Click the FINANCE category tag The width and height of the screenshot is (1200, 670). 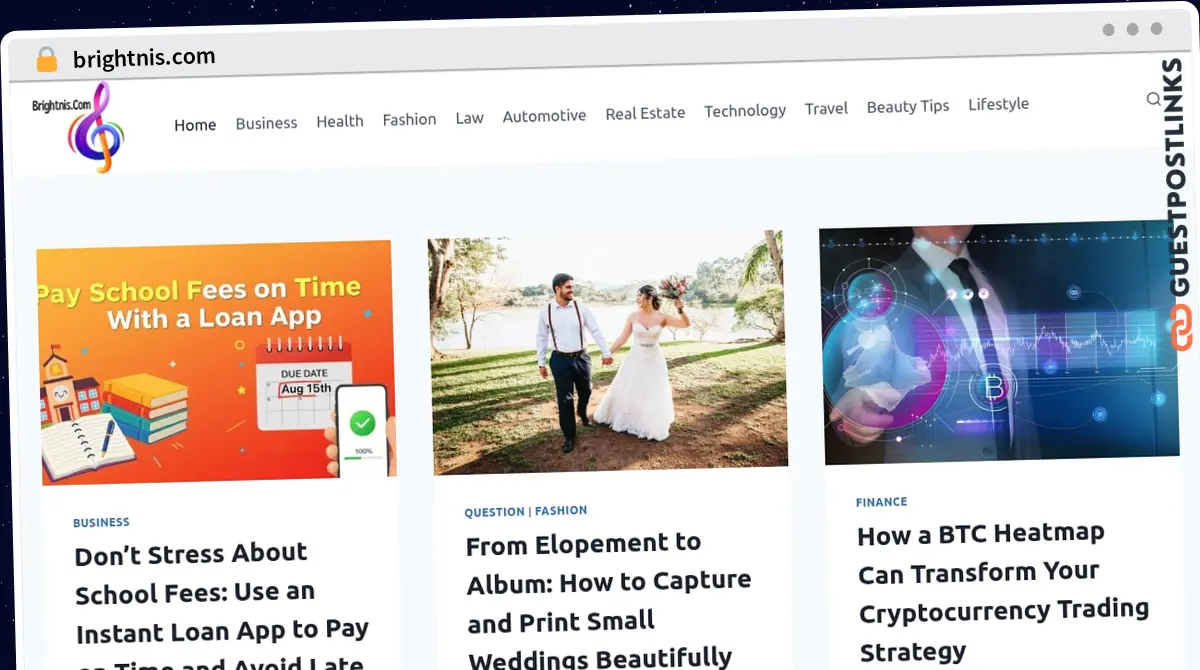[x=882, y=502]
